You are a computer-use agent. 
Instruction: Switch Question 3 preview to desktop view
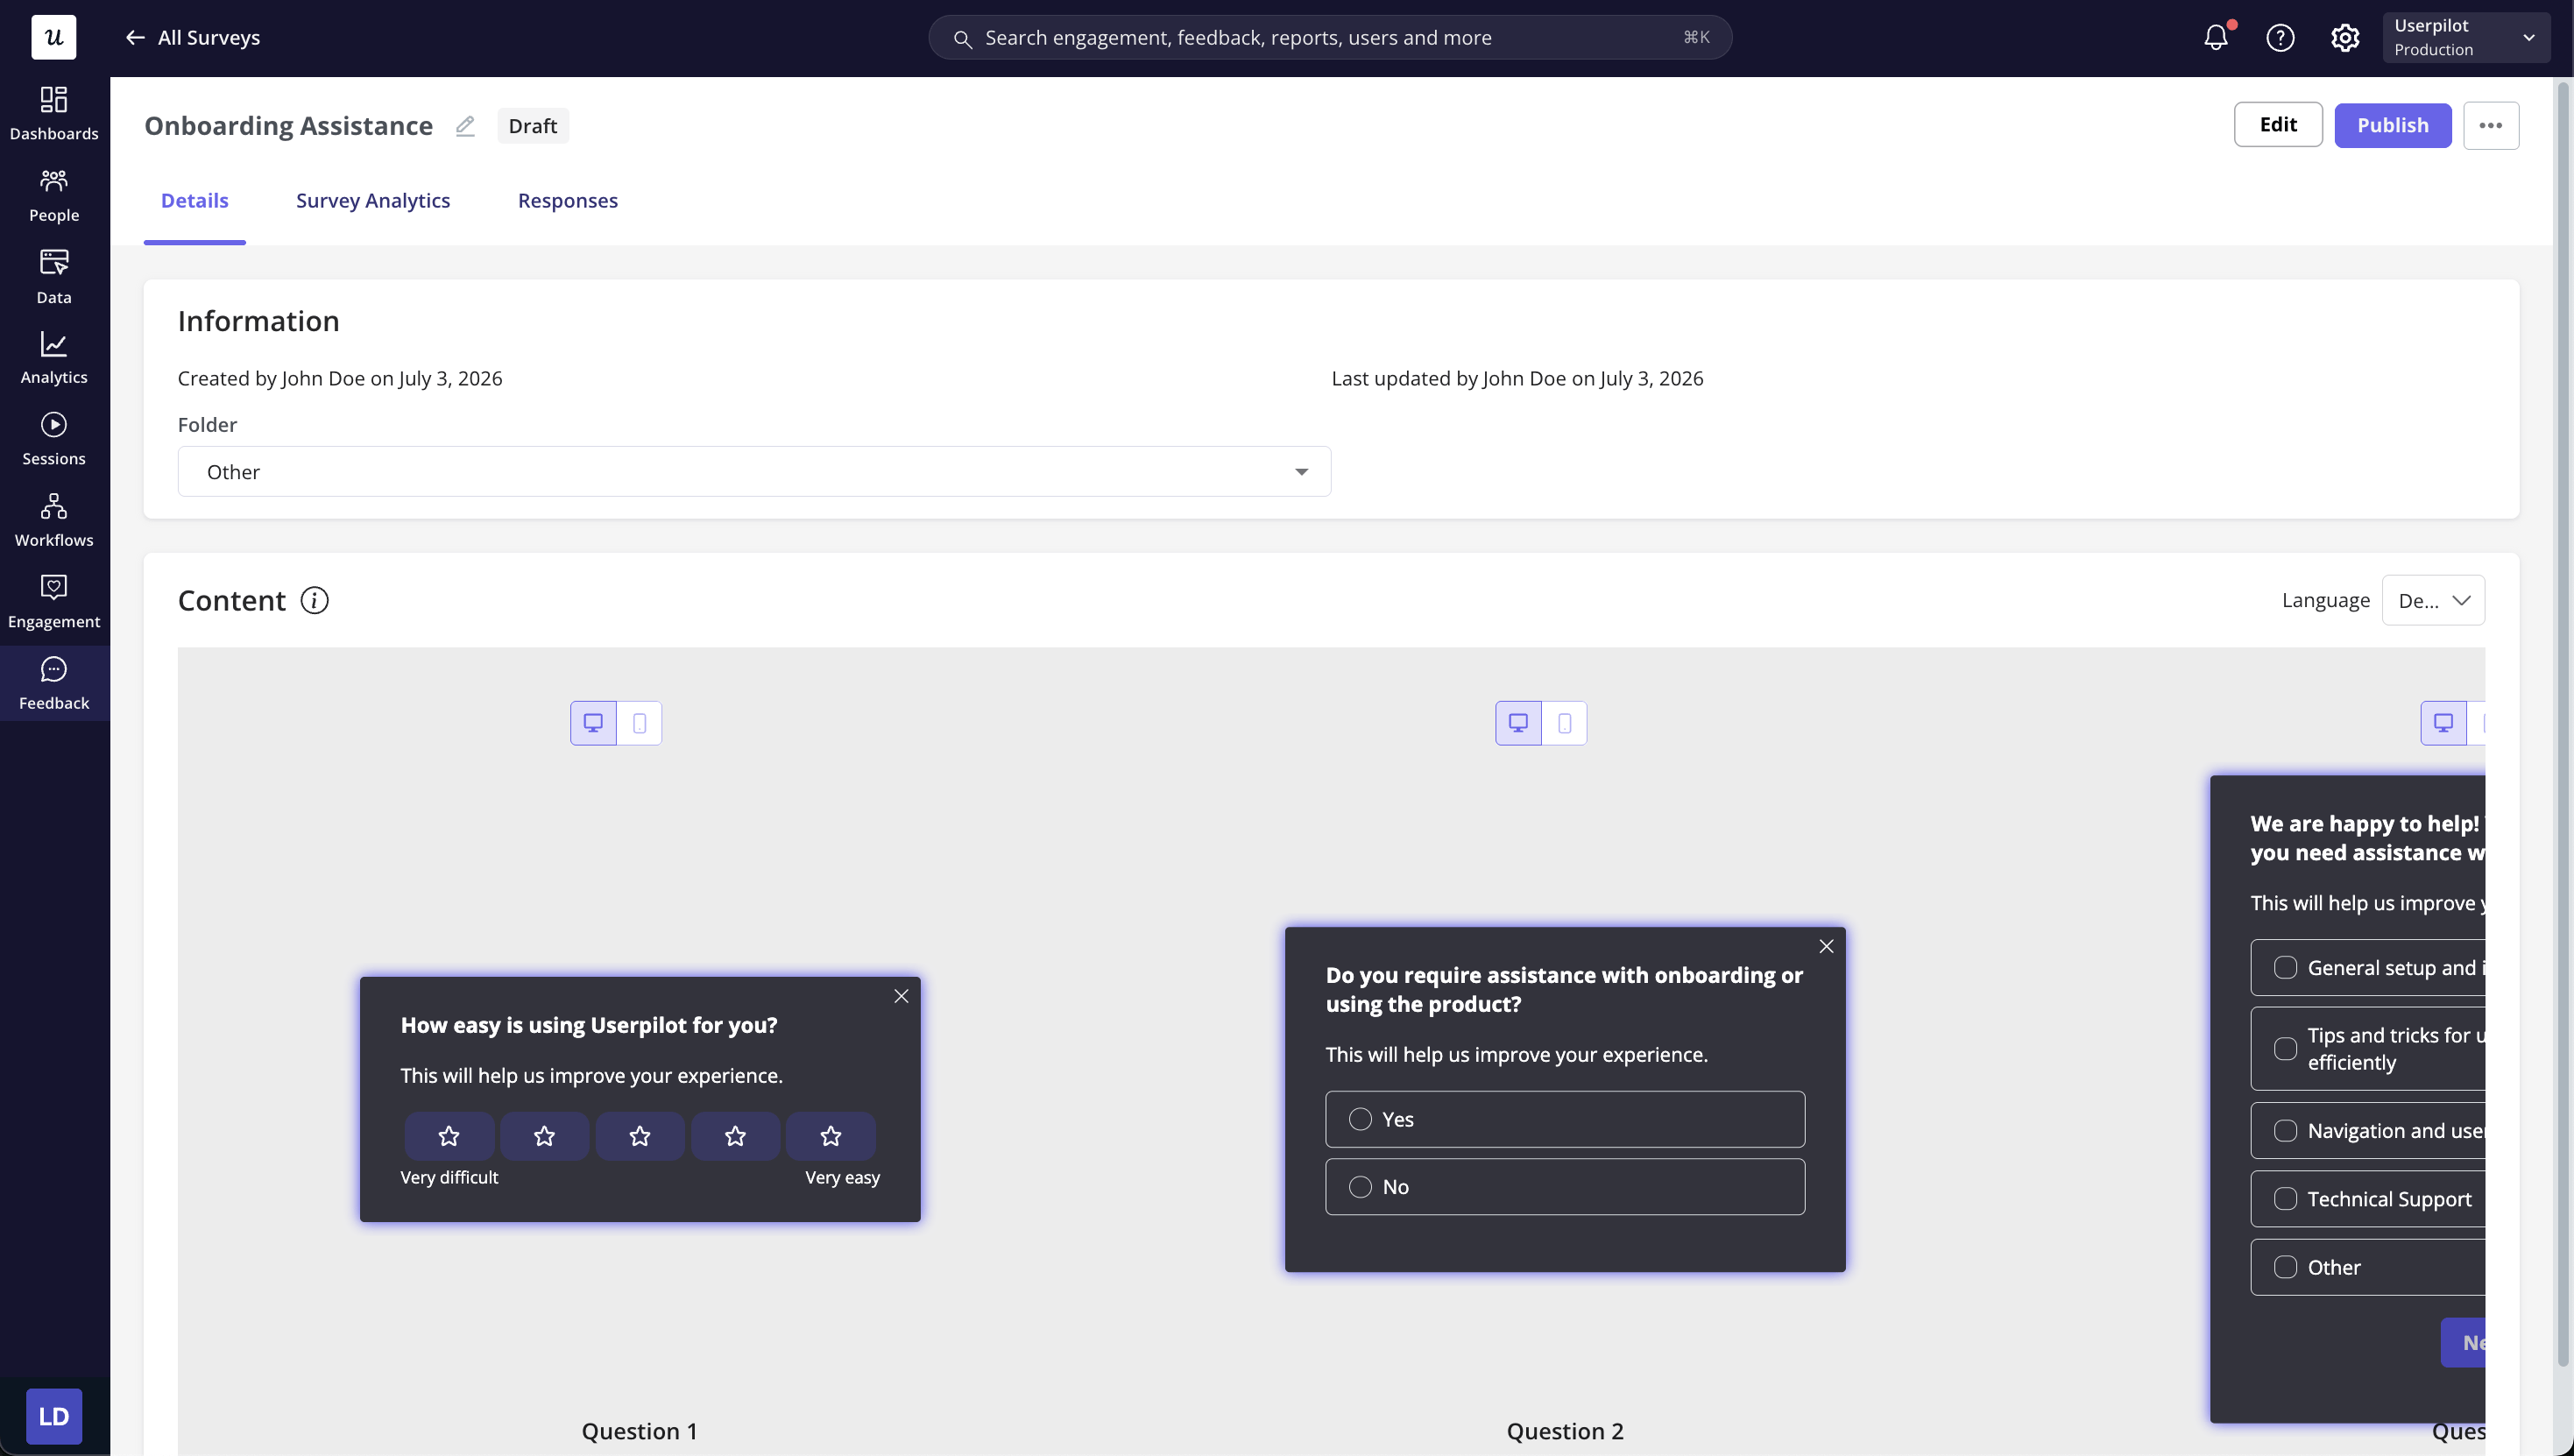2443,723
